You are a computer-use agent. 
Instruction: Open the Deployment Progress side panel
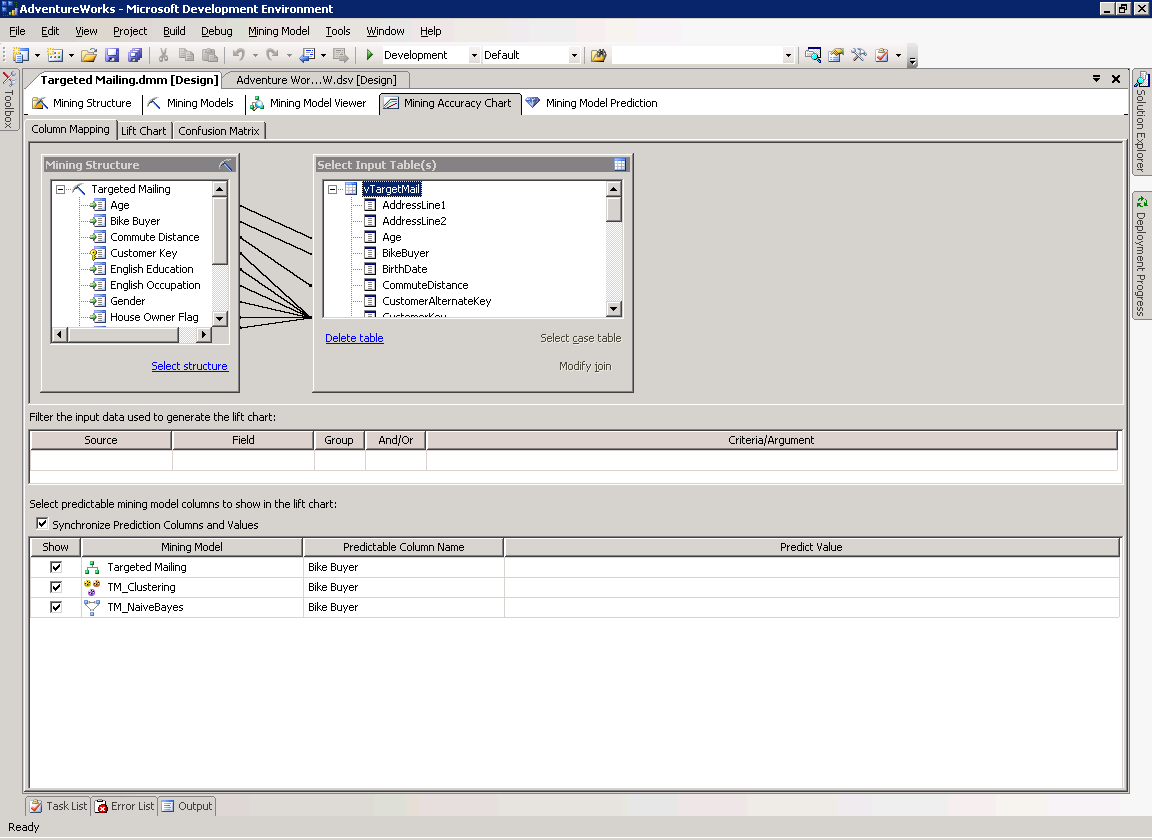coord(1141,255)
